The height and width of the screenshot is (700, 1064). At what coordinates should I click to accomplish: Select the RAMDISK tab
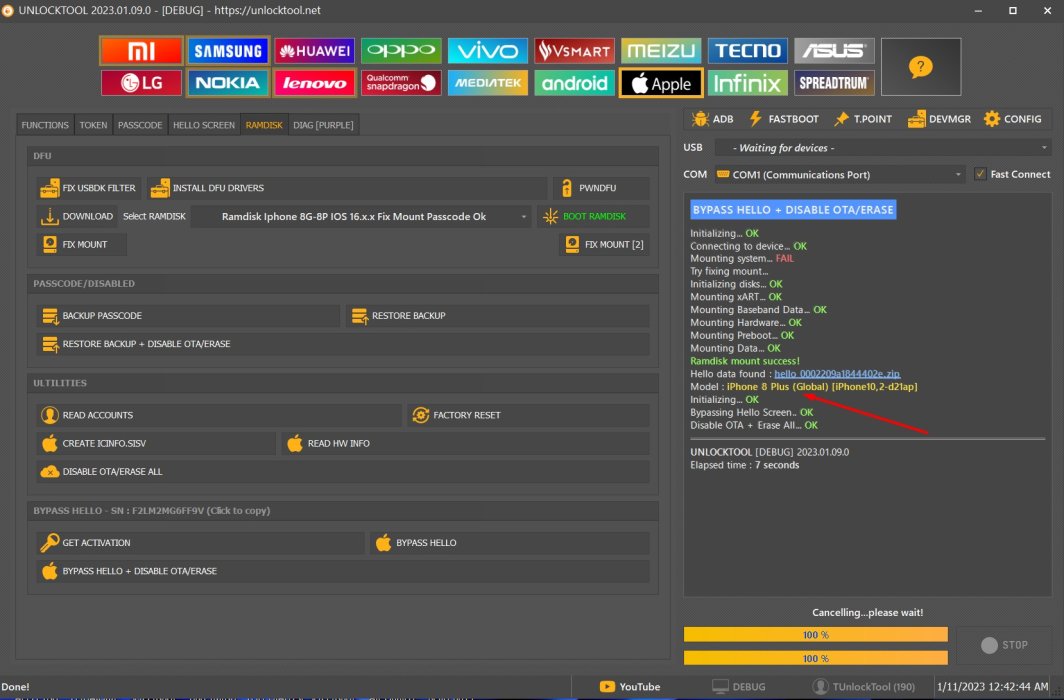click(264, 125)
